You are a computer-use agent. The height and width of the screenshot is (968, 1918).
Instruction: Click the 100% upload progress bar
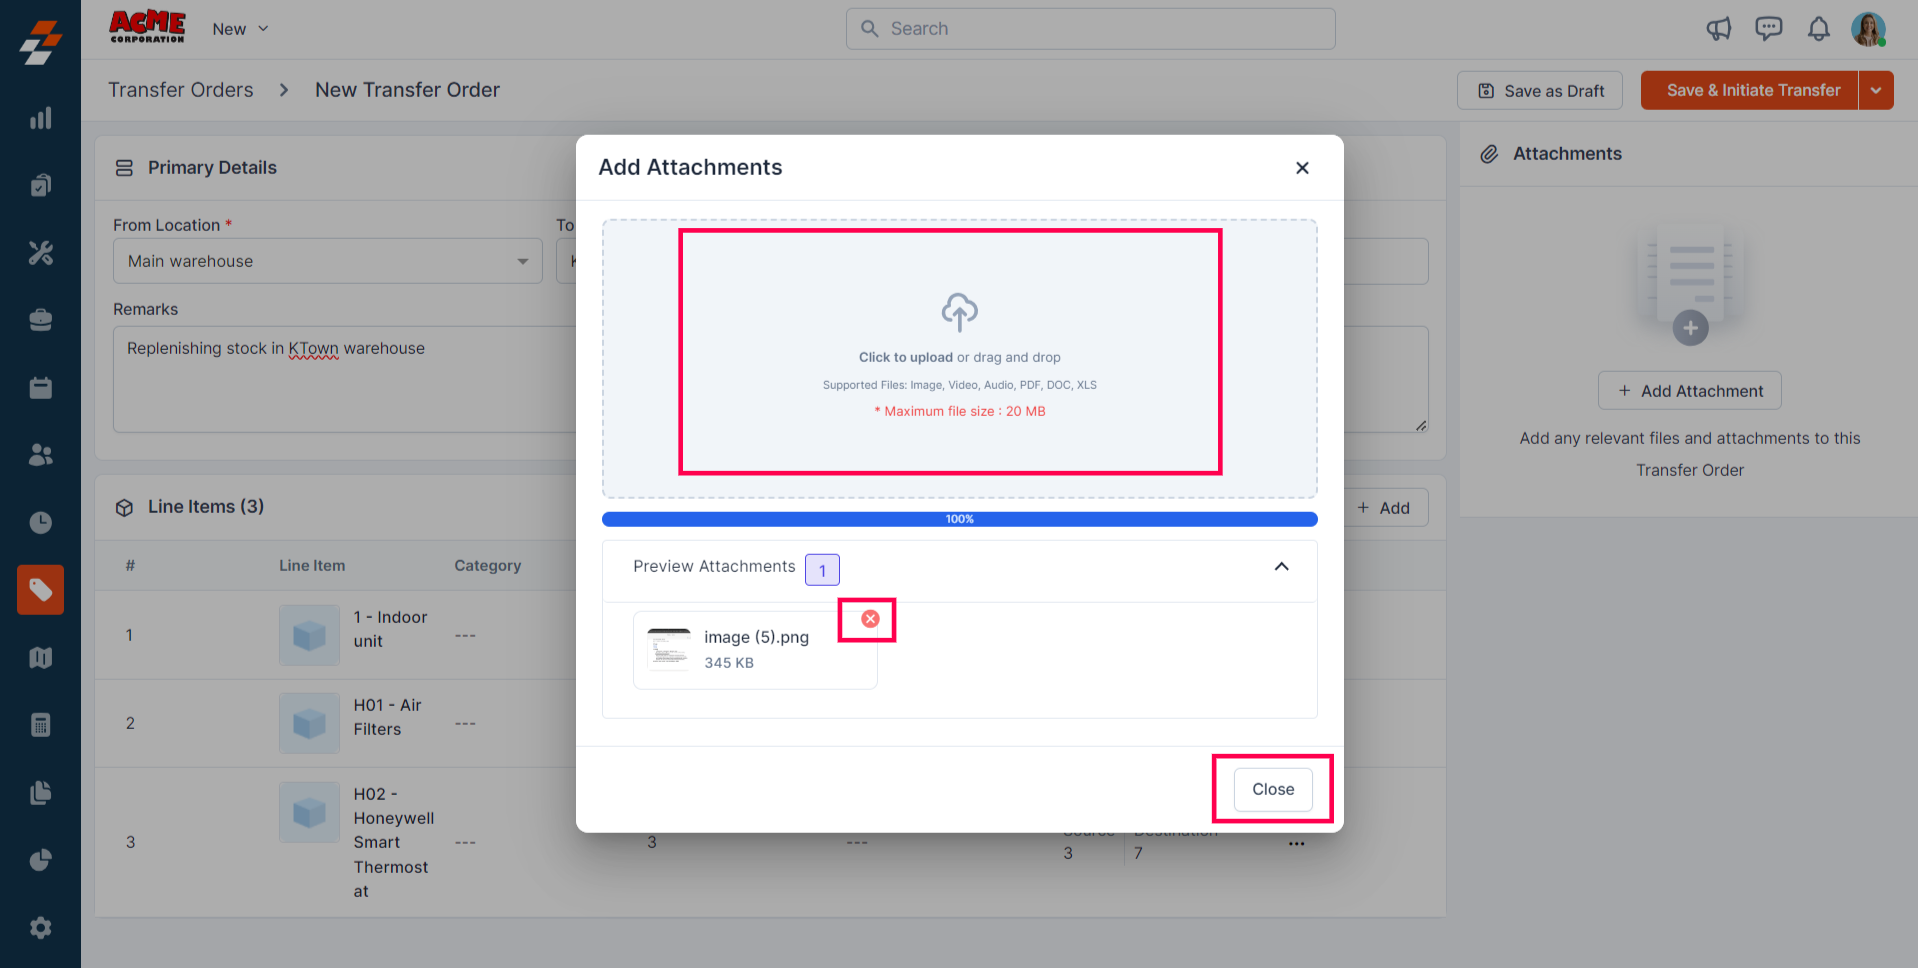pyautogui.click(x=960, y=519)
